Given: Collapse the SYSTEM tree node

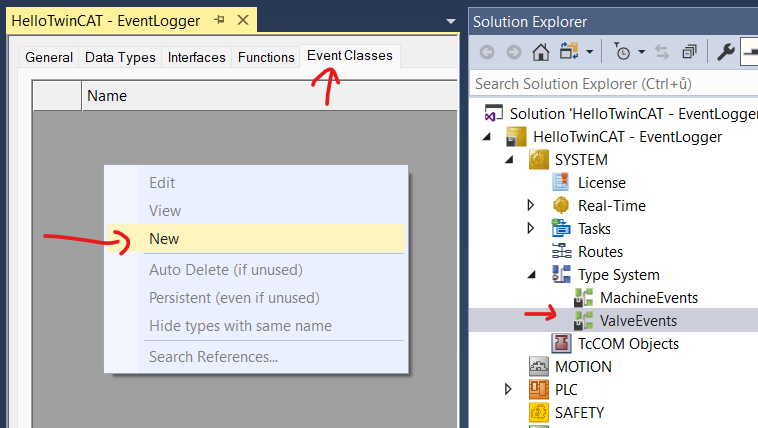Looking at the screenshot, I should pos(509,160).
